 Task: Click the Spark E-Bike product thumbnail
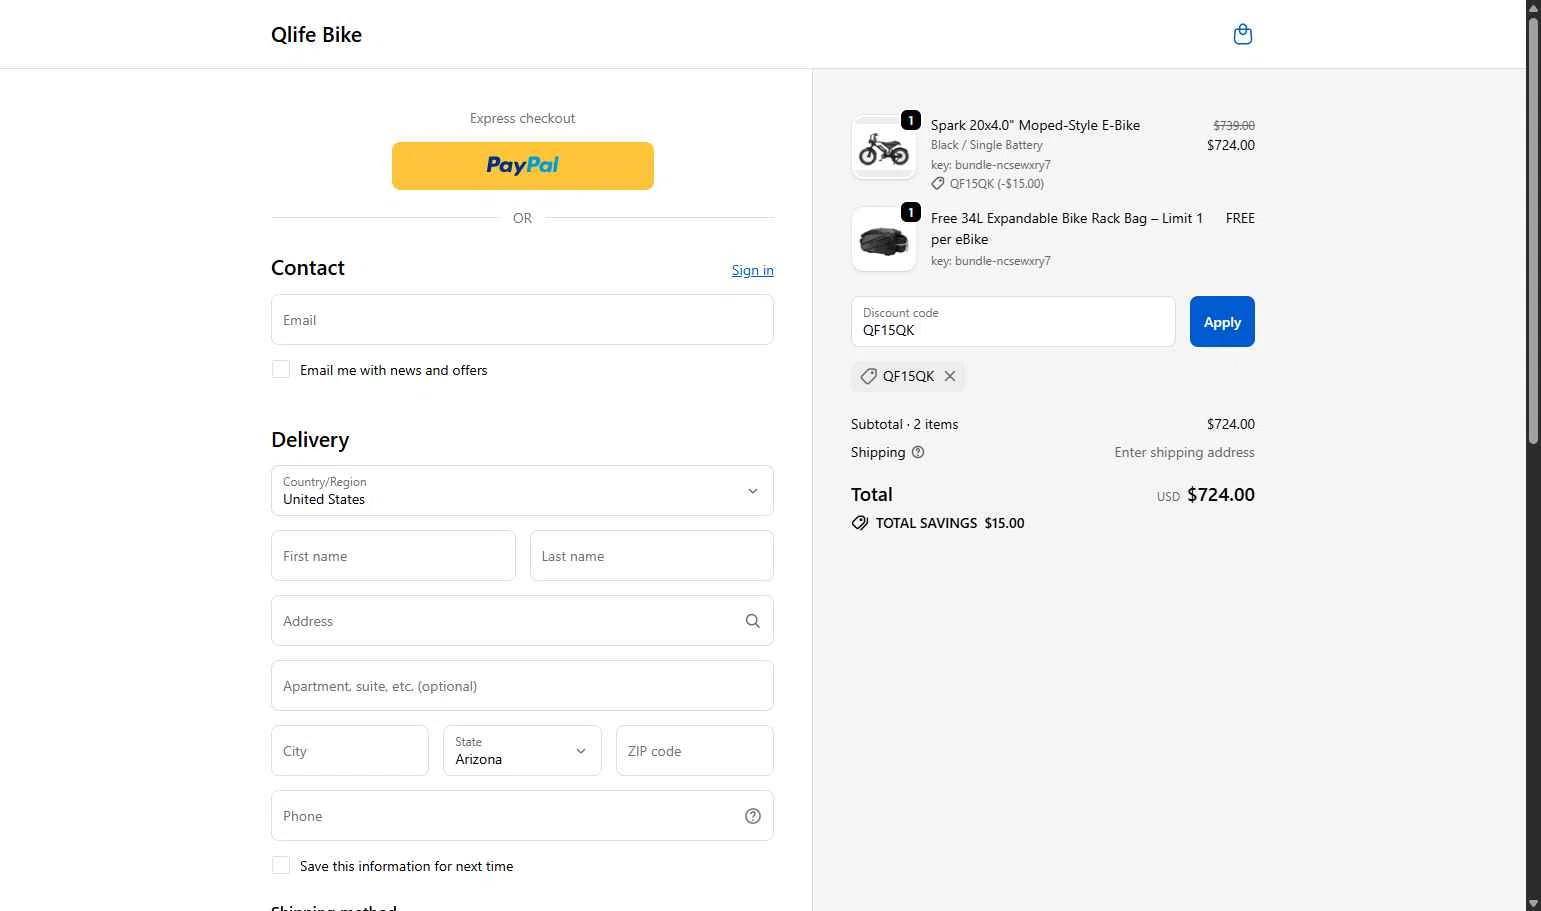884,148
